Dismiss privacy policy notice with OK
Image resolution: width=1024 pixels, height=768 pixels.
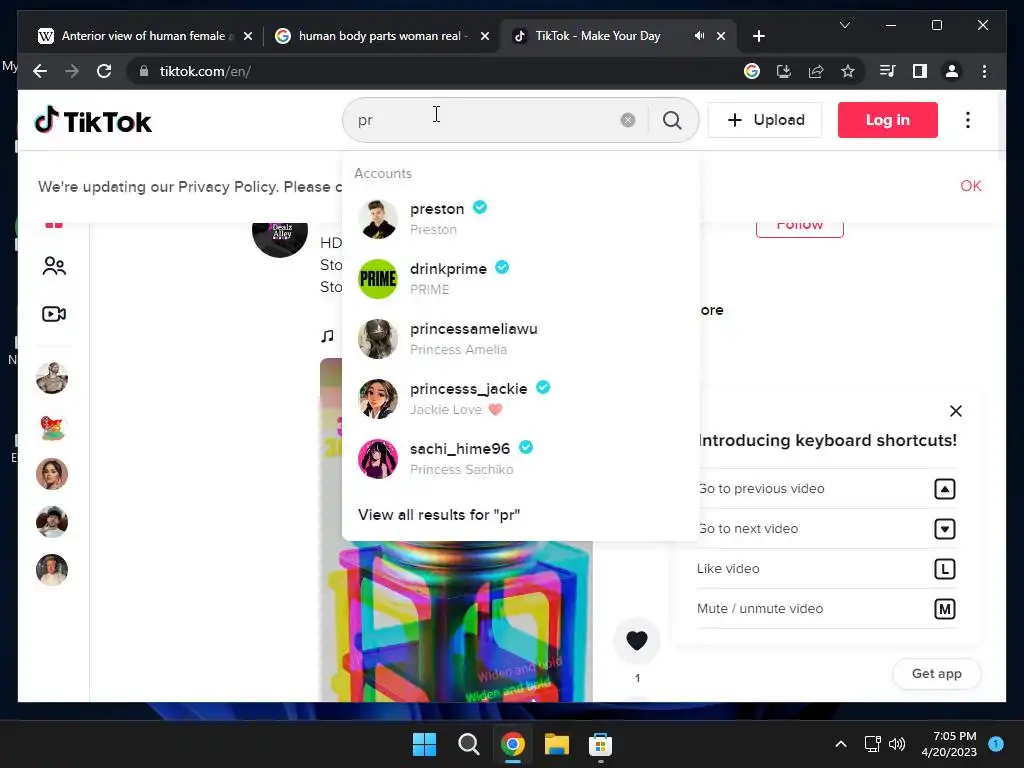970,186
